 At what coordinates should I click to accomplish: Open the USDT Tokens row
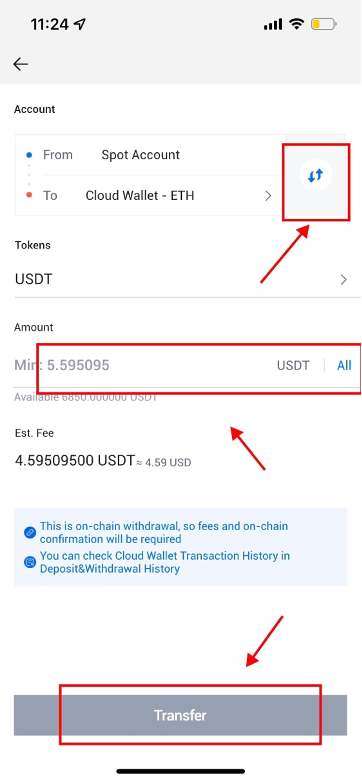click(x=181, y=279)
